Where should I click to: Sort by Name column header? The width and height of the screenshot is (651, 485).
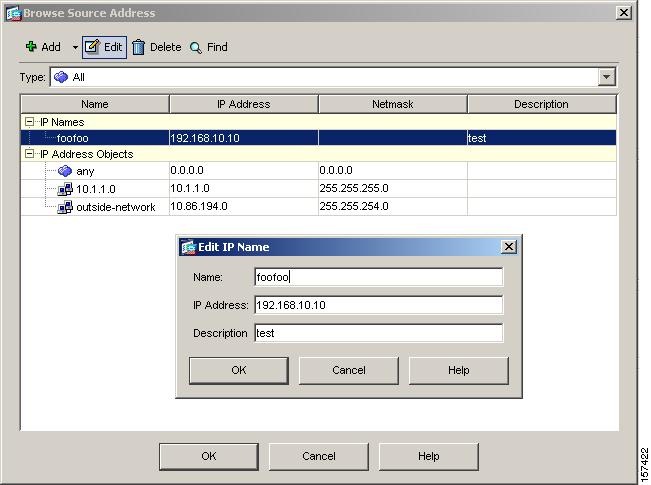(x=95, y=104)
